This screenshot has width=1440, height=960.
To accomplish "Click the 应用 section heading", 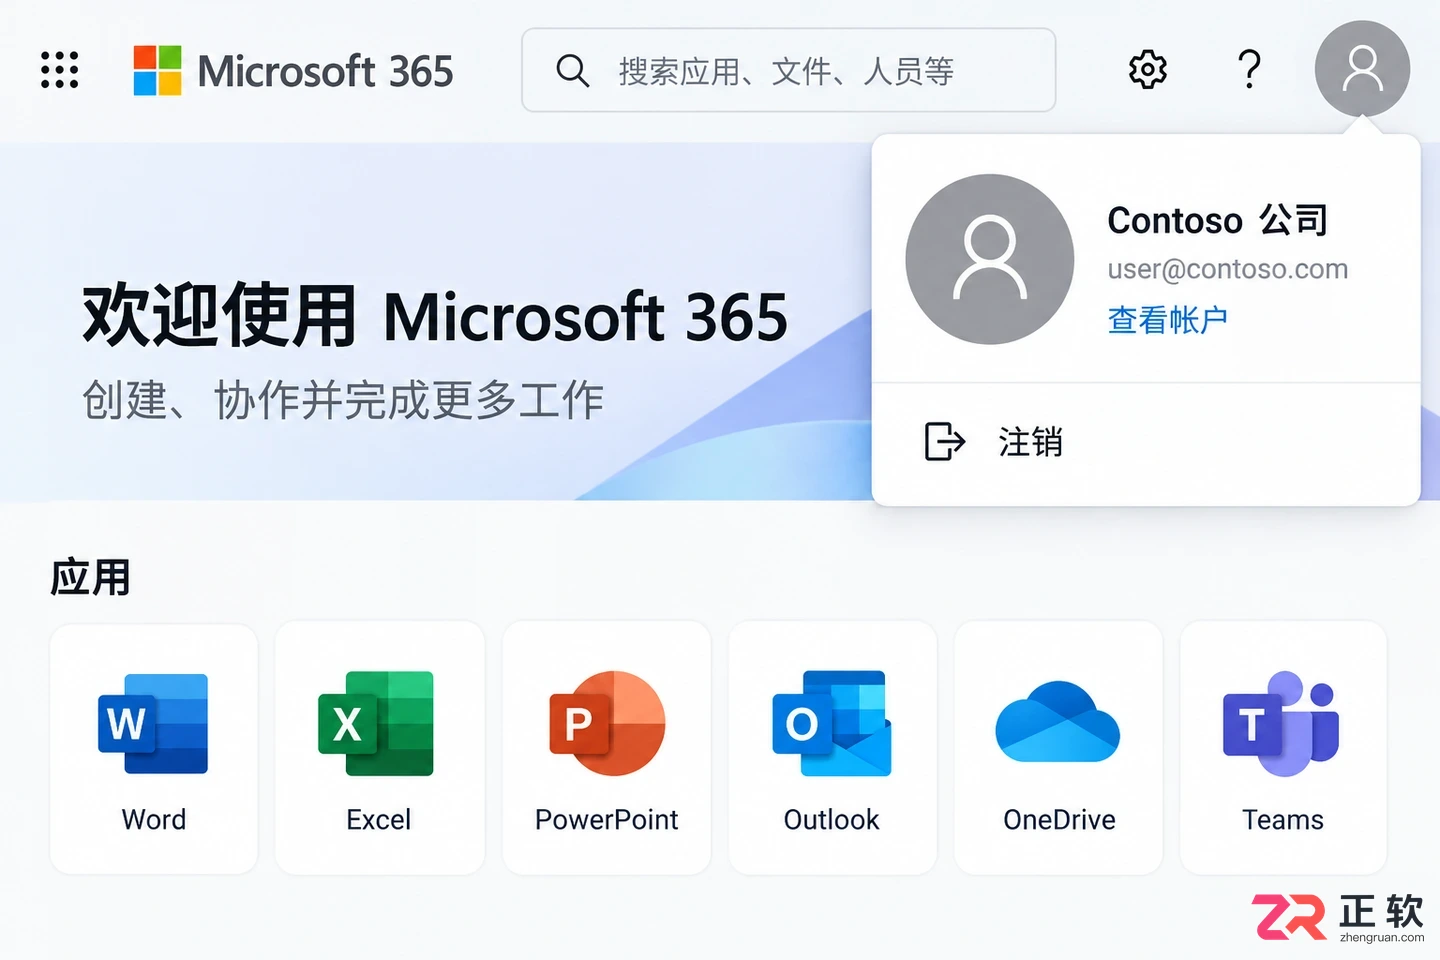I will [91, 578].
